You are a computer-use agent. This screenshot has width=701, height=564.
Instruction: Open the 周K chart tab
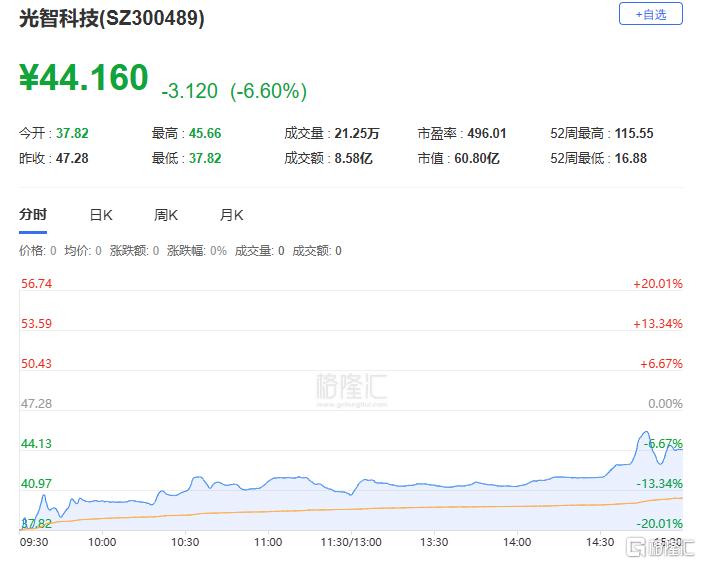pos(166,215)
